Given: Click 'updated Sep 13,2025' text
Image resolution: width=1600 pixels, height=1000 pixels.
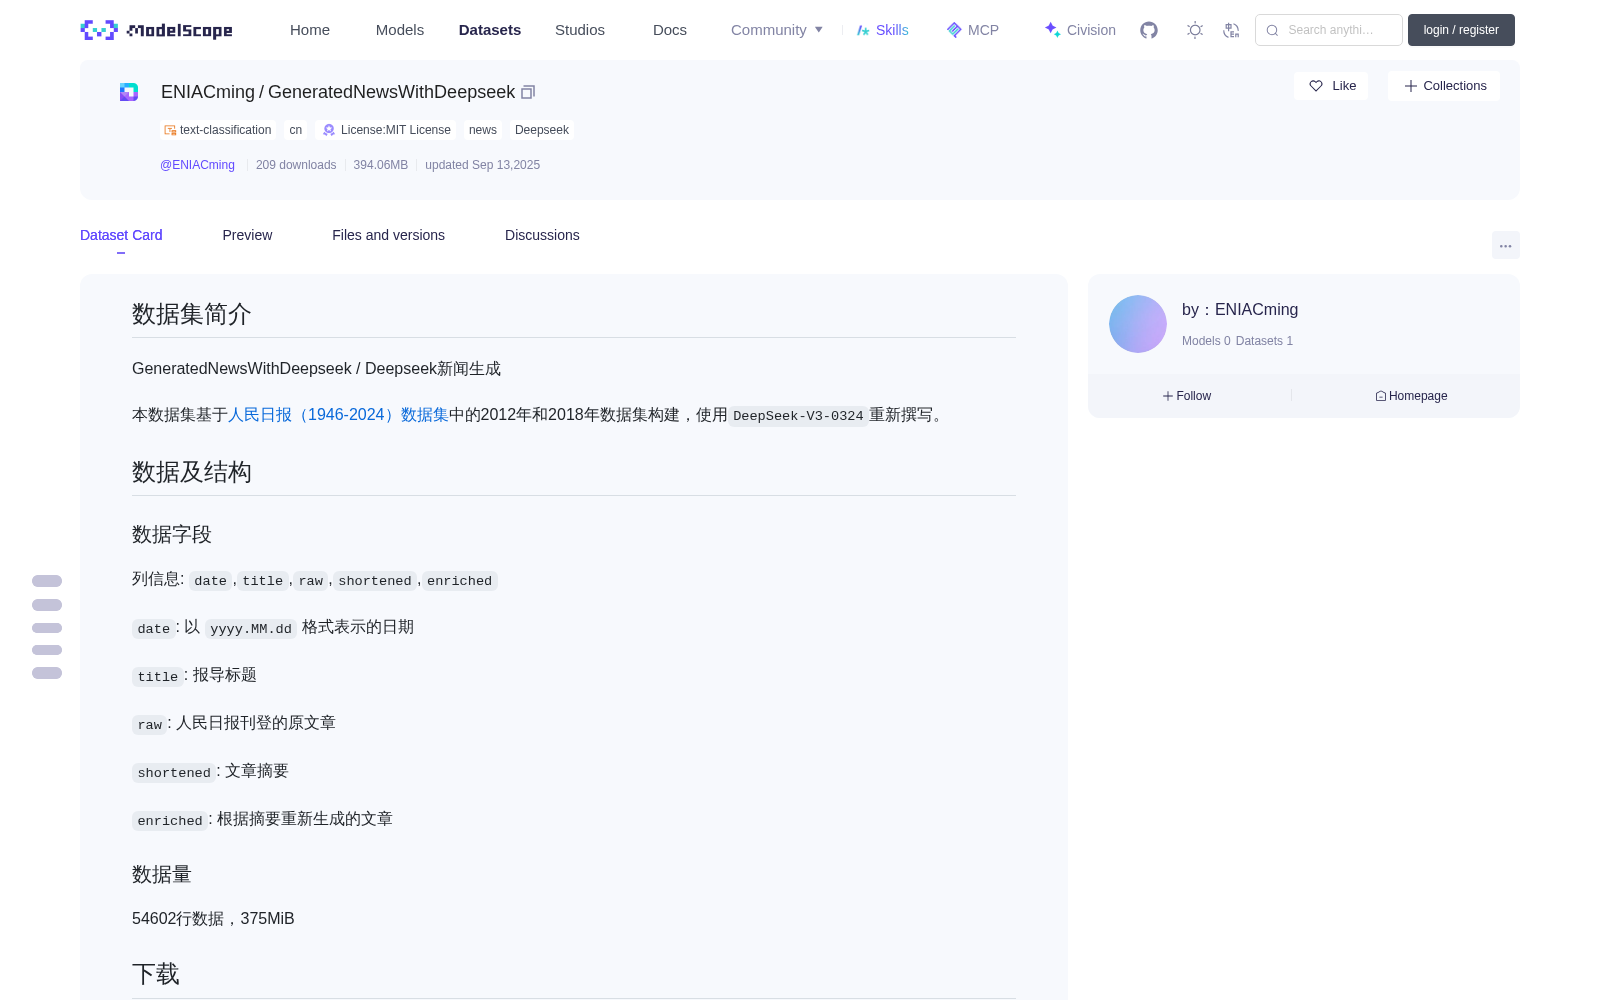Looking at the screenshot, I should pyautogui.click(x=482, y=165).
